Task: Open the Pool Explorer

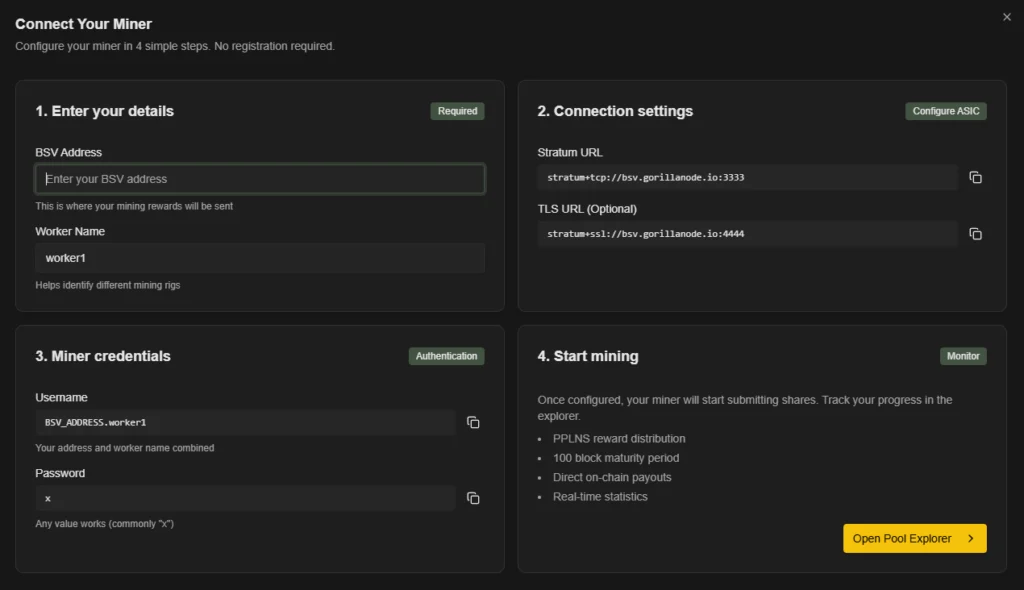Action: (905, 538)
